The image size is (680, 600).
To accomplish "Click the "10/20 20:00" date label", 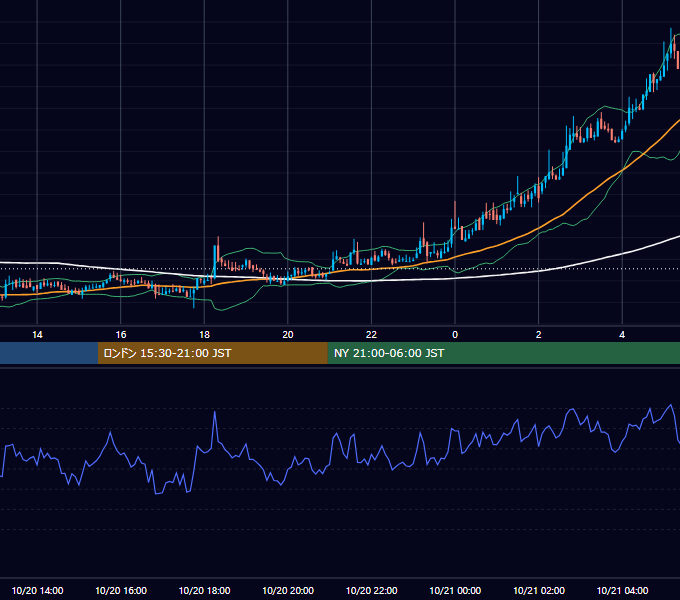I will [x=288, y=590].
